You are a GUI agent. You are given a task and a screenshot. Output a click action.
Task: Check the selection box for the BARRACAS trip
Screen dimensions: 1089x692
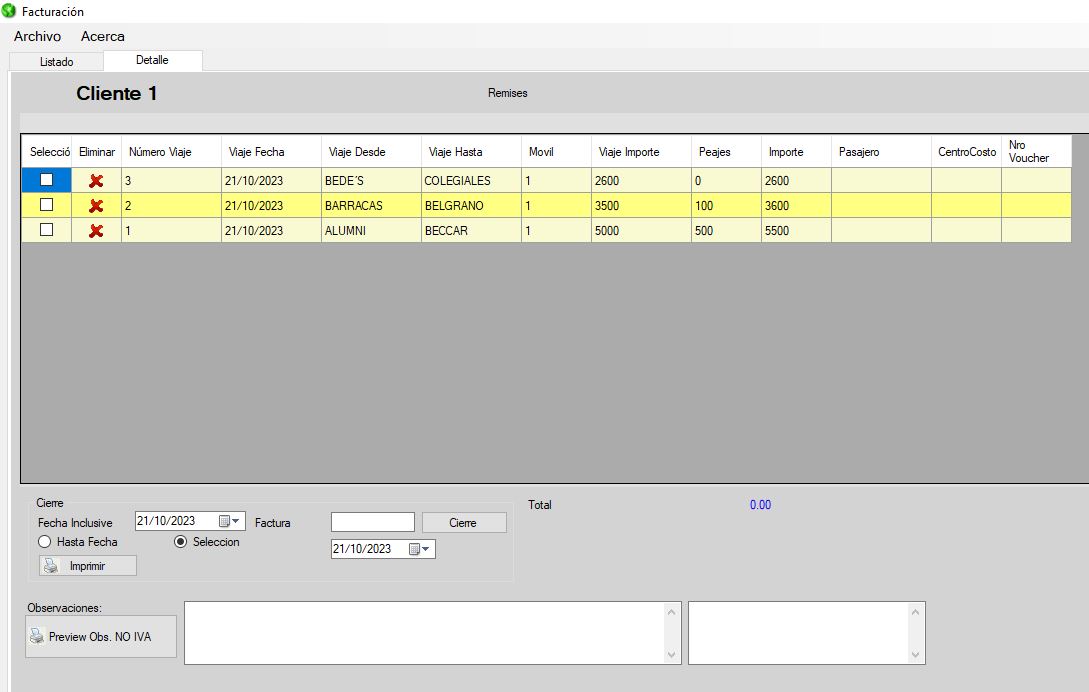pos(47,205)
